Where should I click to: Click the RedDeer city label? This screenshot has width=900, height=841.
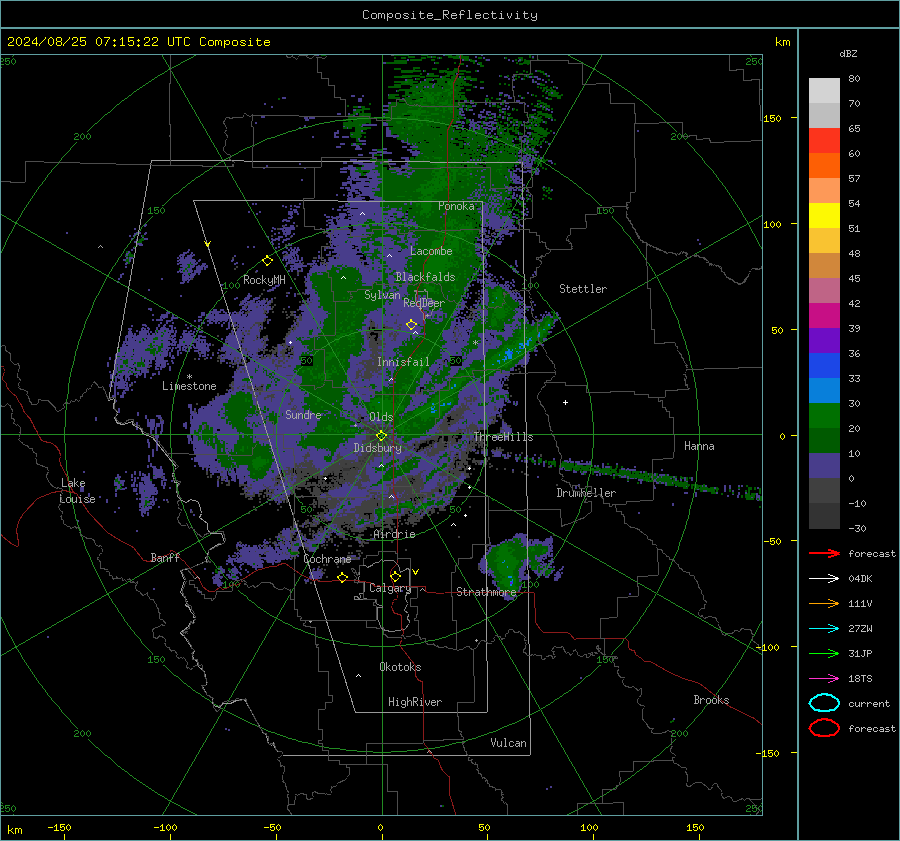424,303
